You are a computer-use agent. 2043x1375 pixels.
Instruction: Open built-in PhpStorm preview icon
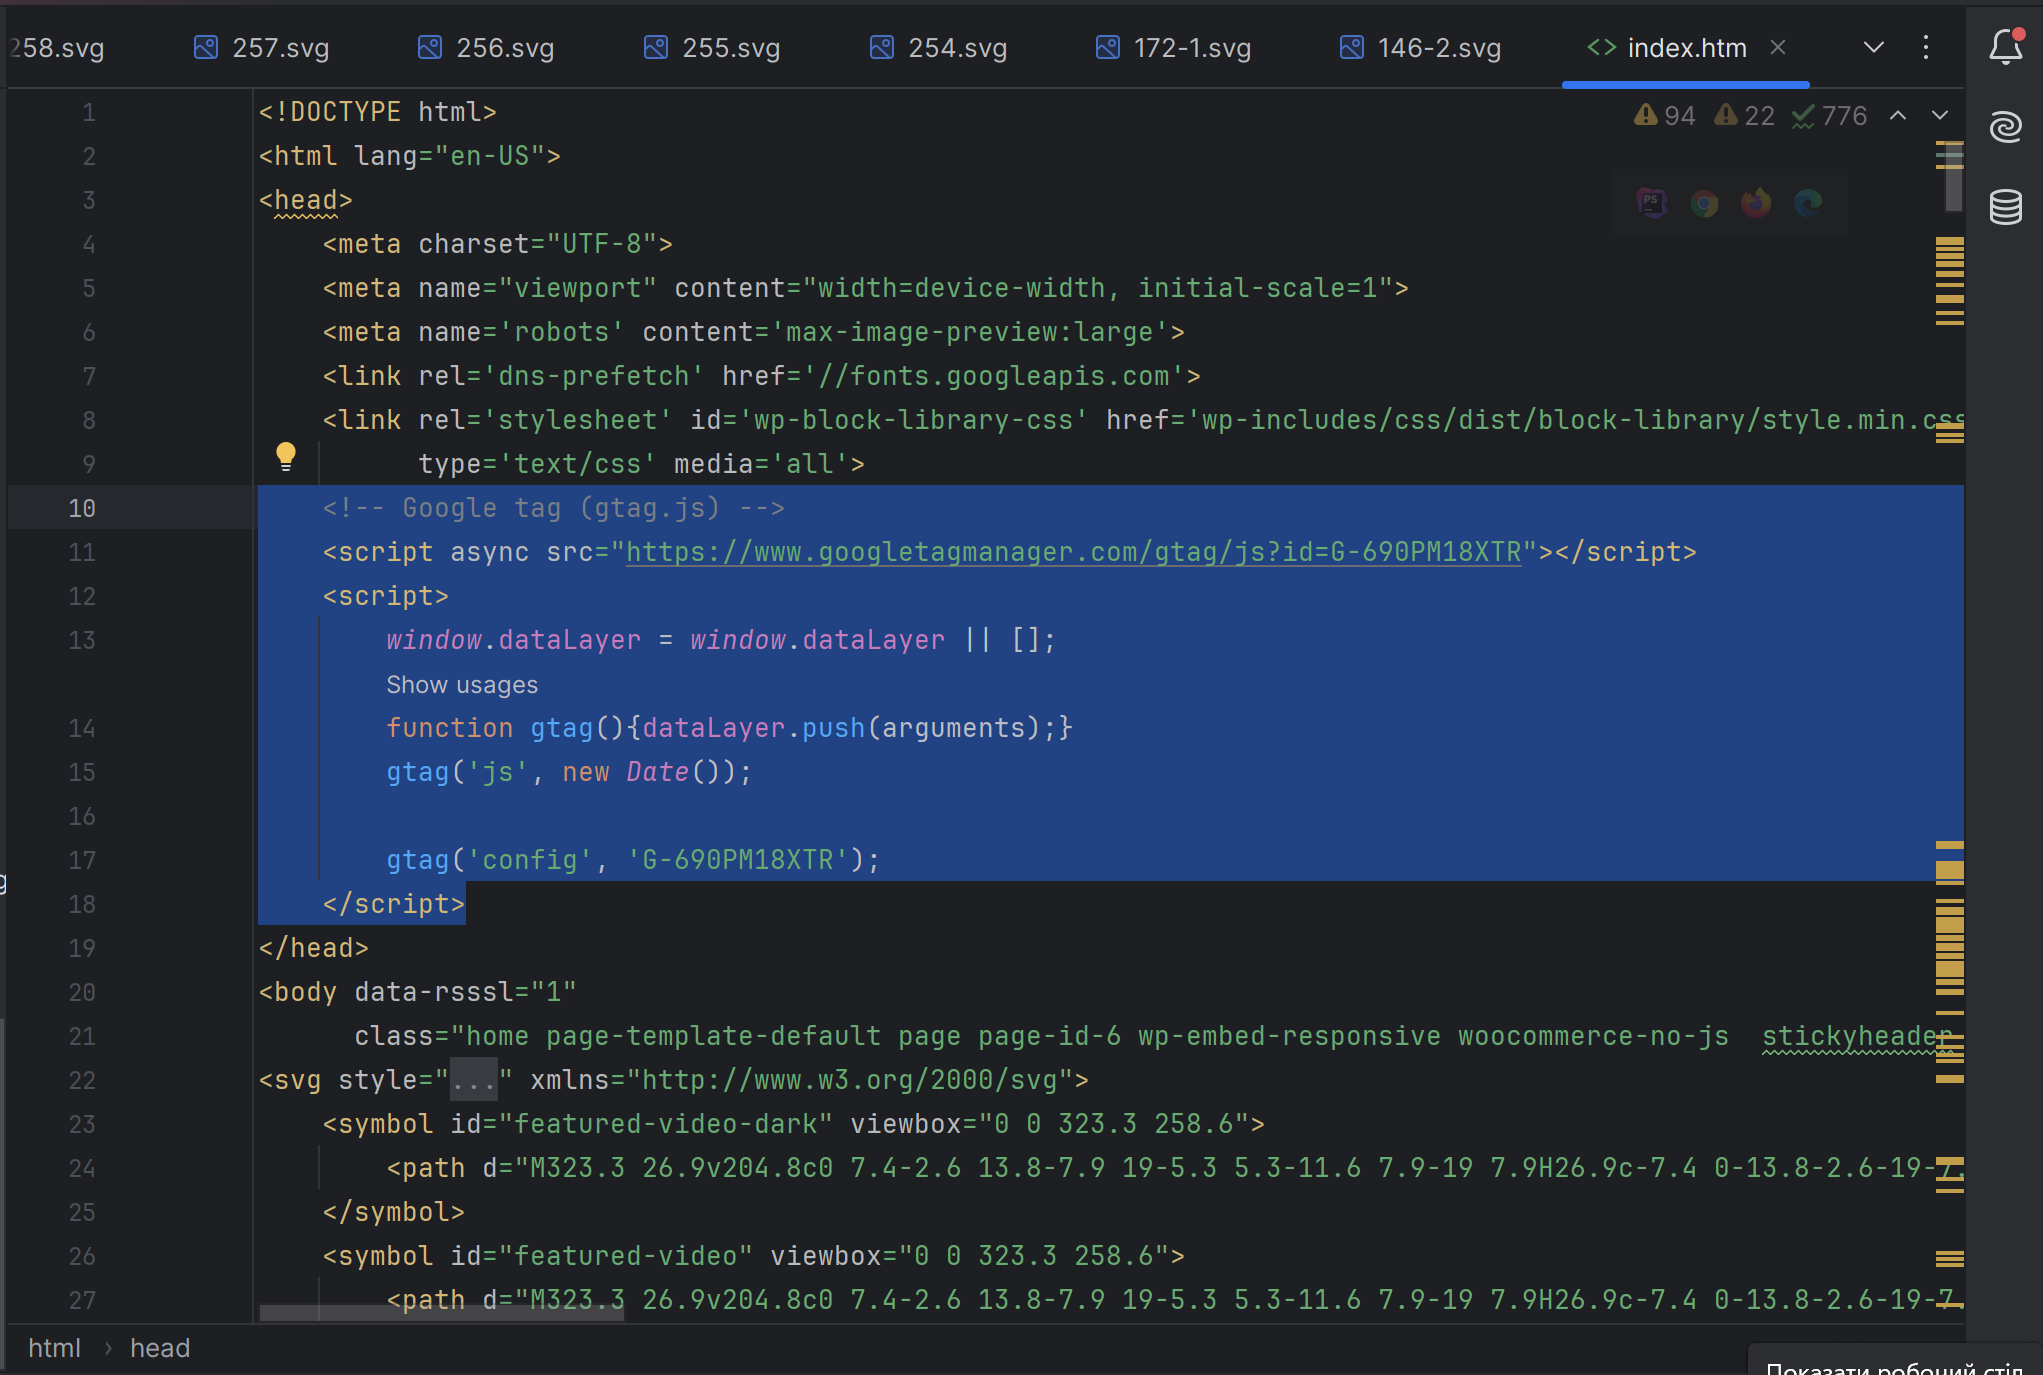point(1652,204)
